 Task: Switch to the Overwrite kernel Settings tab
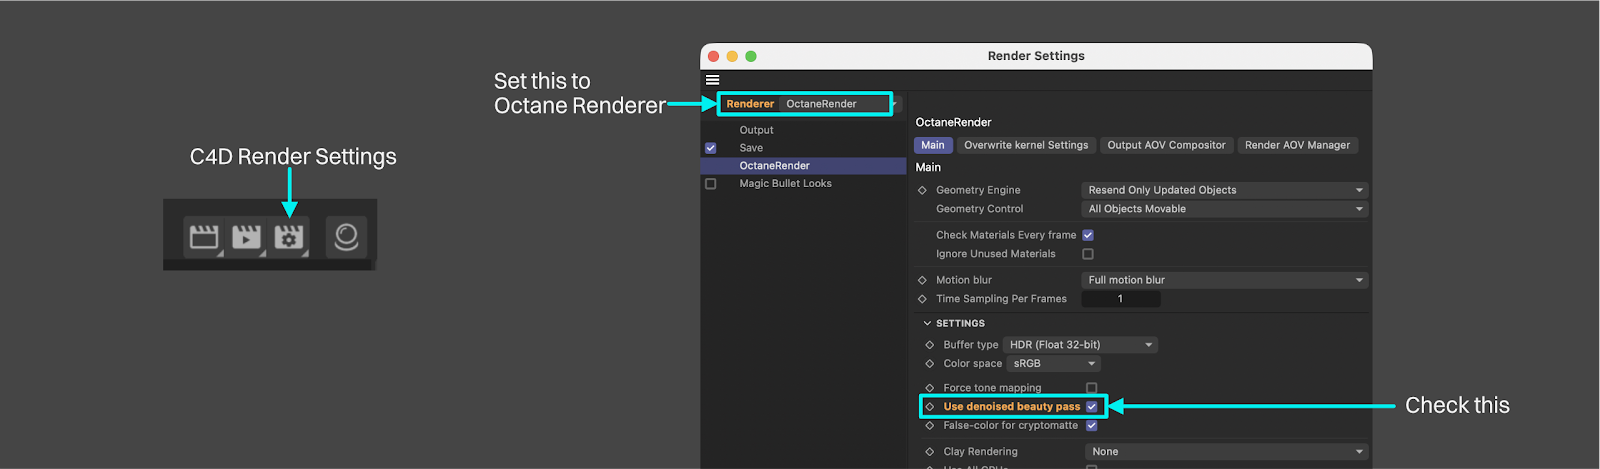1026,145
